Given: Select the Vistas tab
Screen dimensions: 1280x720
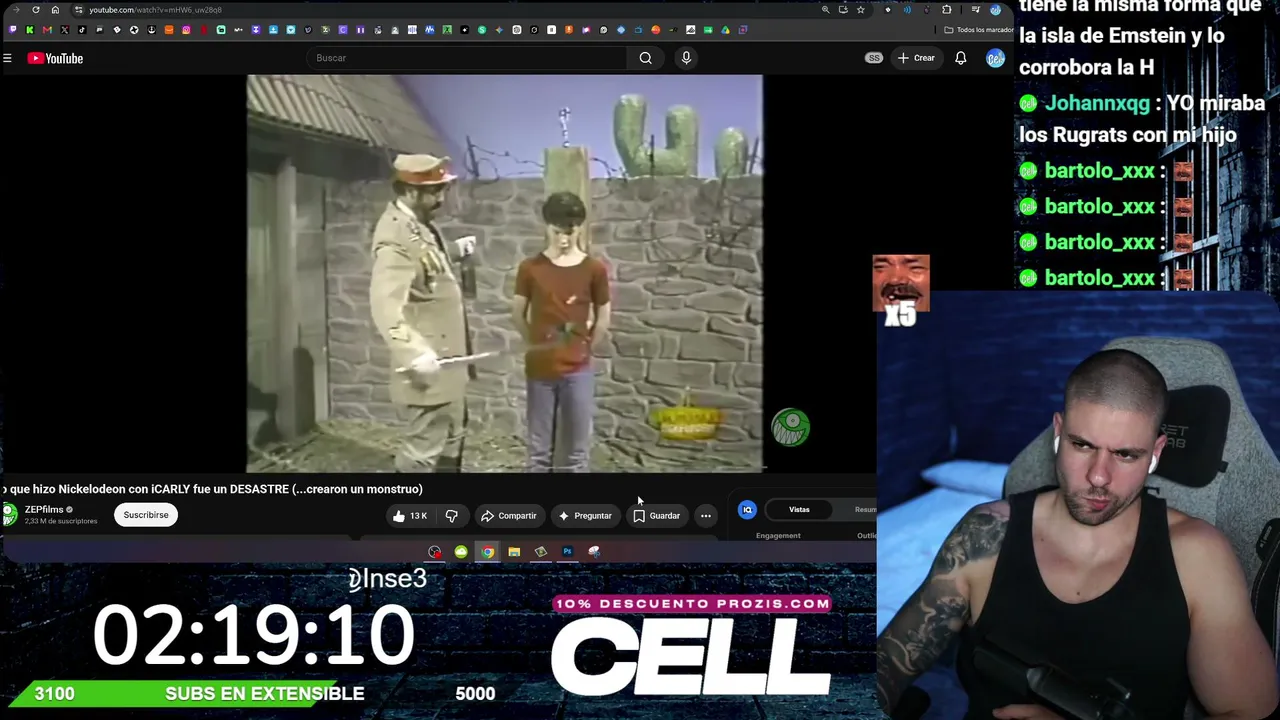Looking at the screenshot, I should point(799,510).
